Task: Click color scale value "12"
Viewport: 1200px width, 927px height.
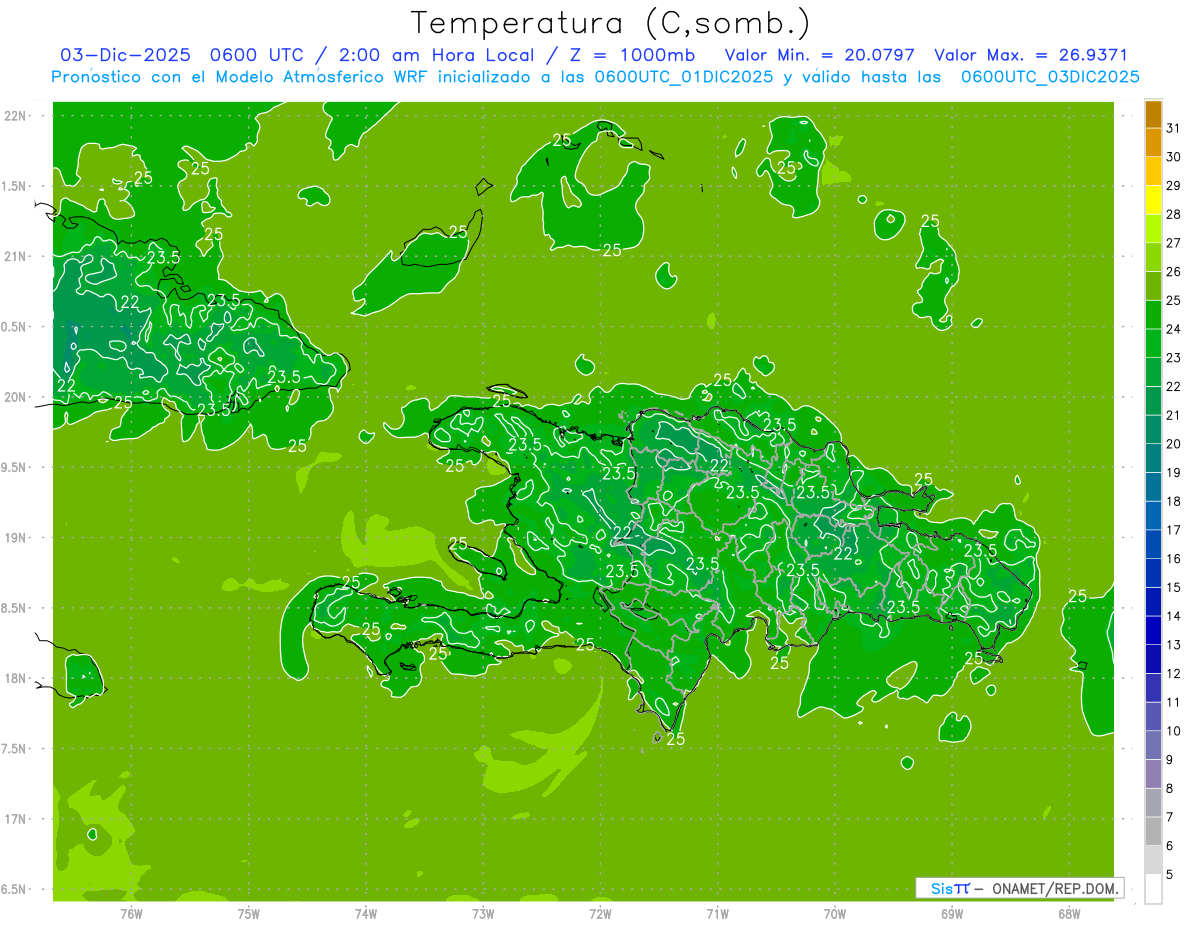Action: click(1173, 675)
